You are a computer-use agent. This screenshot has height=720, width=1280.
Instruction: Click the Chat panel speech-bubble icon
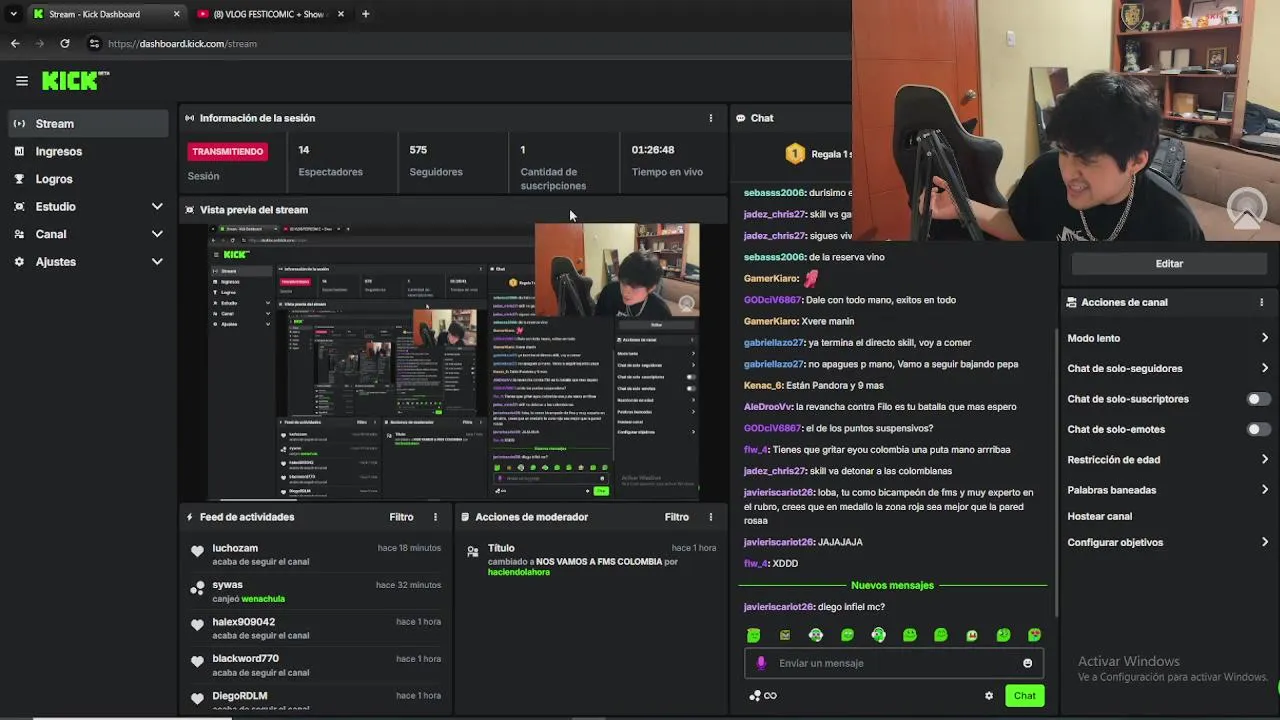[x=741, y=118]
